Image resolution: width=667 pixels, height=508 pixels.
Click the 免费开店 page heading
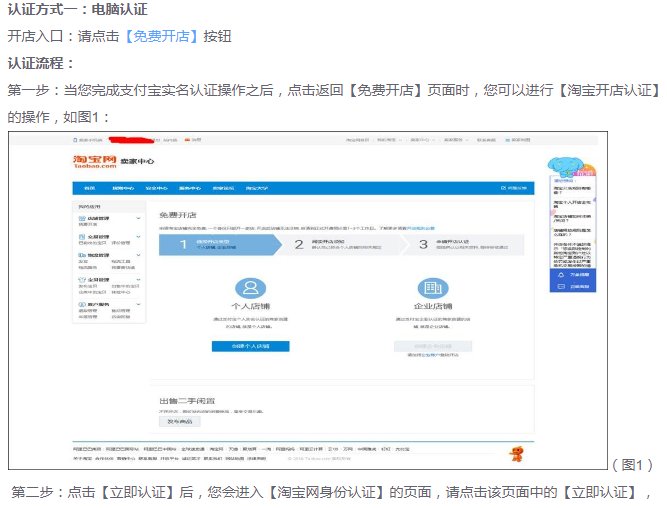pos(178,215)
